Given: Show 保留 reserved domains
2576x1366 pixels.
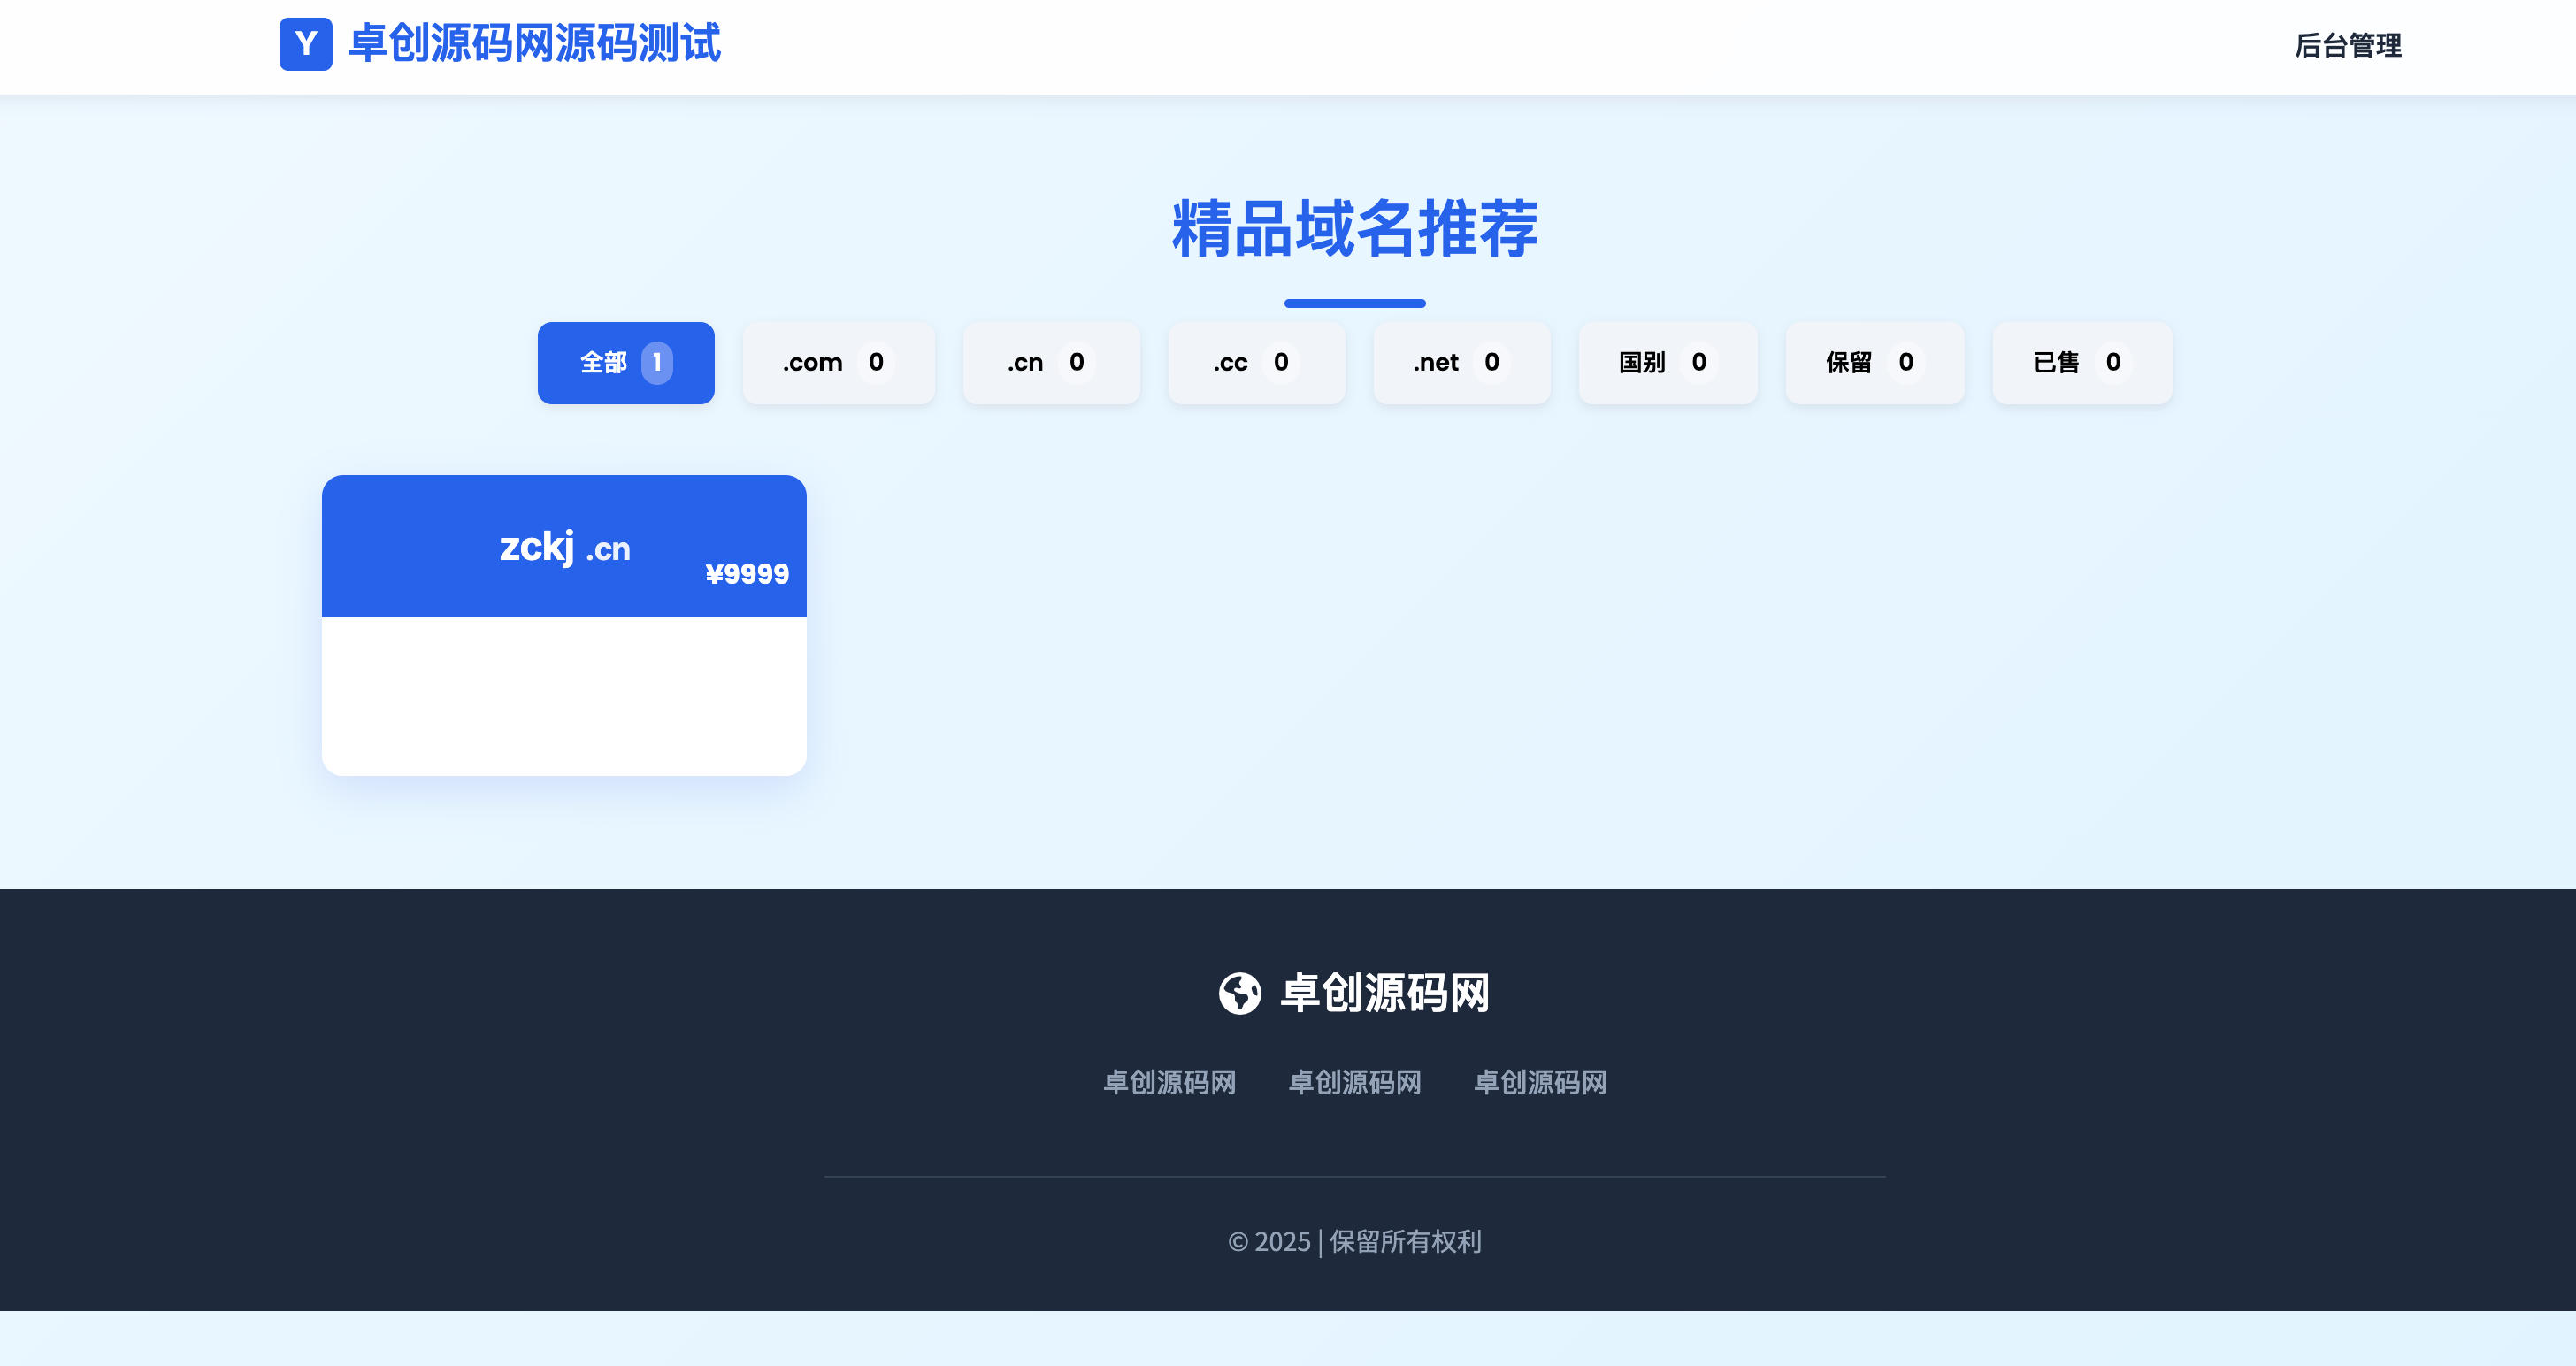Looking at the screenshot, I should pyautogui.click(x=1874, y=363).
